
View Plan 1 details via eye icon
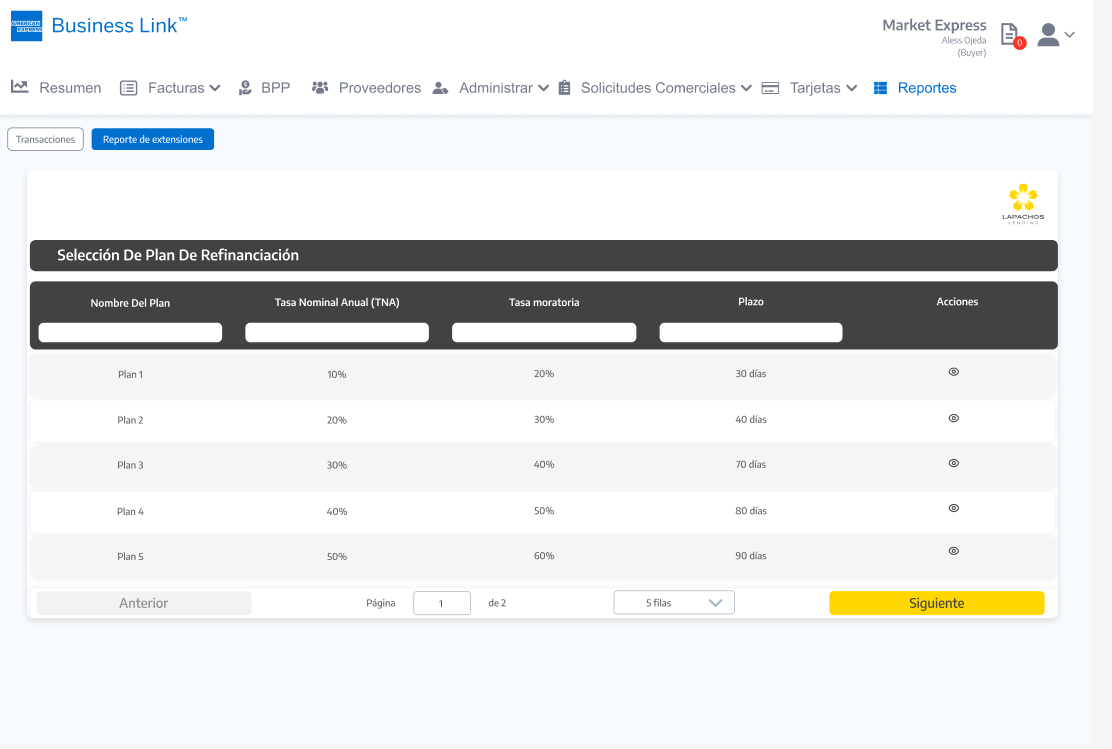[x=953, y=372]
